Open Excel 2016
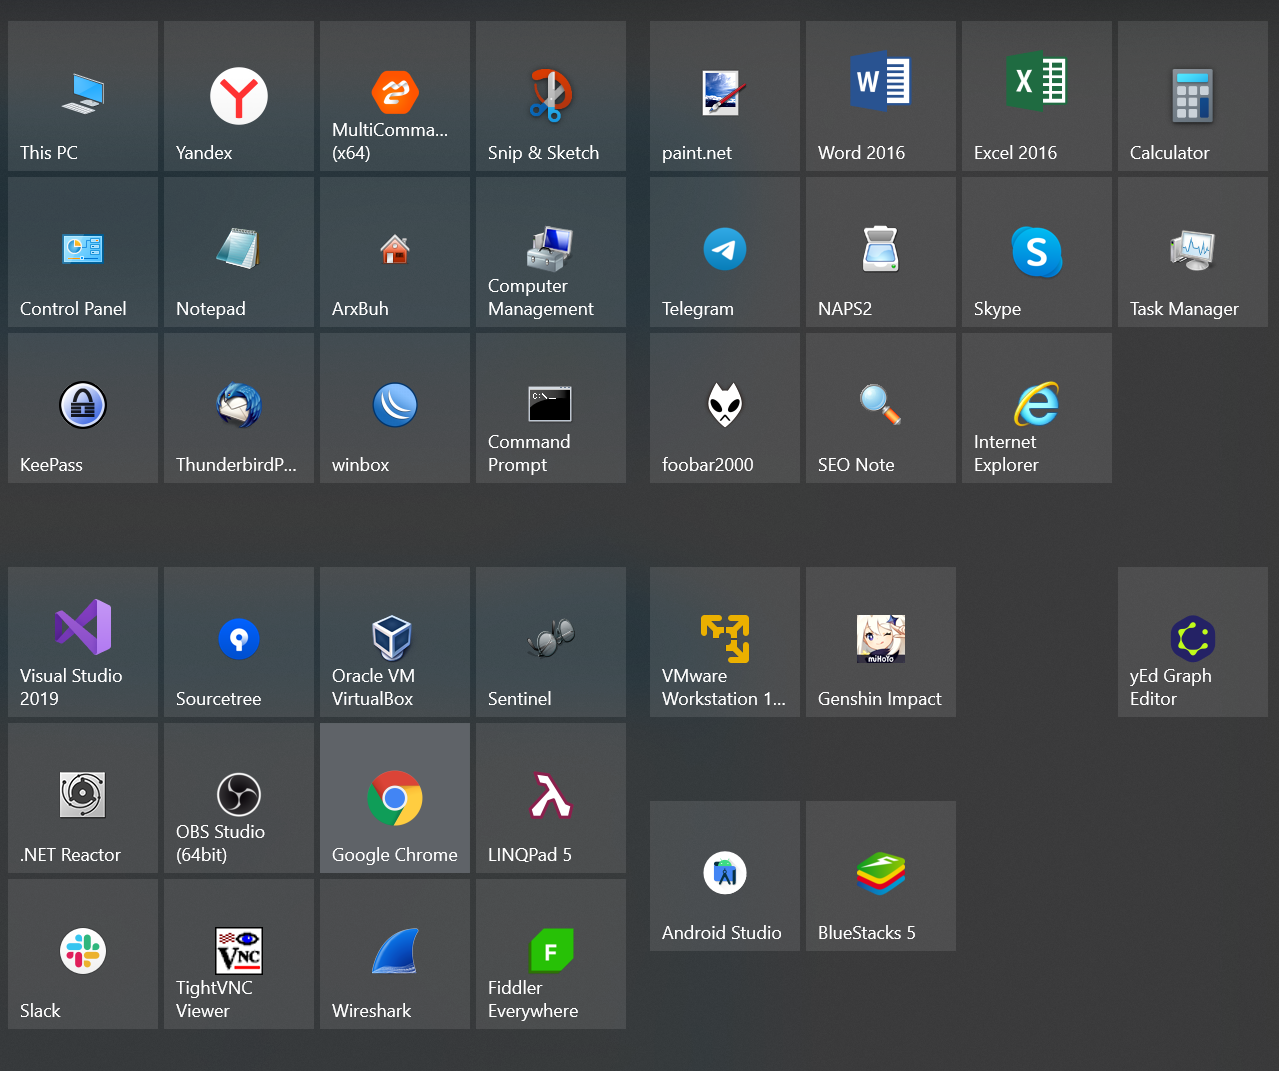The width and height of the screenshot is (1279, 1071). [1036, 97]
